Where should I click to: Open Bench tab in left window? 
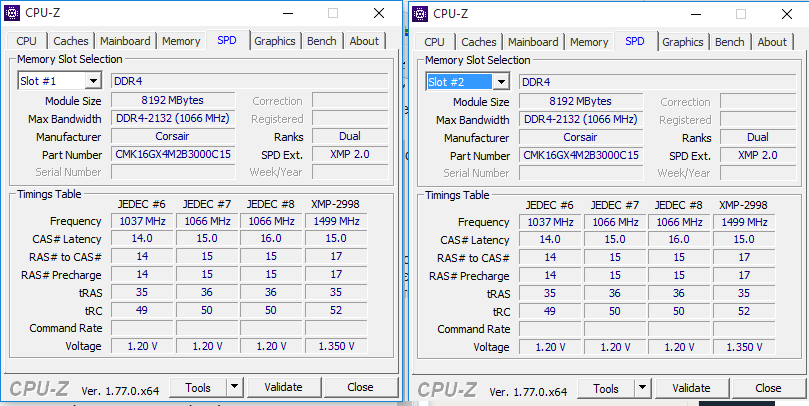tap(321, 41)
